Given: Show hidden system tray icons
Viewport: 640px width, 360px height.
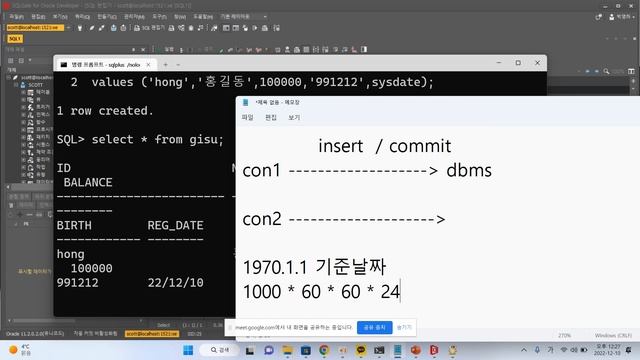Looking at the screenshot, I should pos(524,350).
